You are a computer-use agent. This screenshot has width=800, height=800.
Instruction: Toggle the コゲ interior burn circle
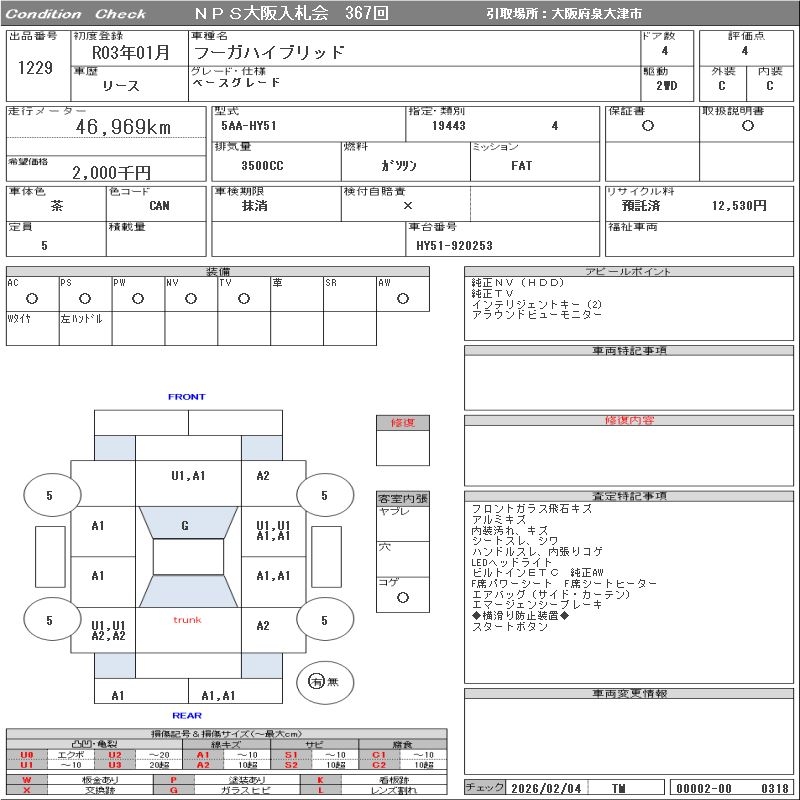point(402,597)
